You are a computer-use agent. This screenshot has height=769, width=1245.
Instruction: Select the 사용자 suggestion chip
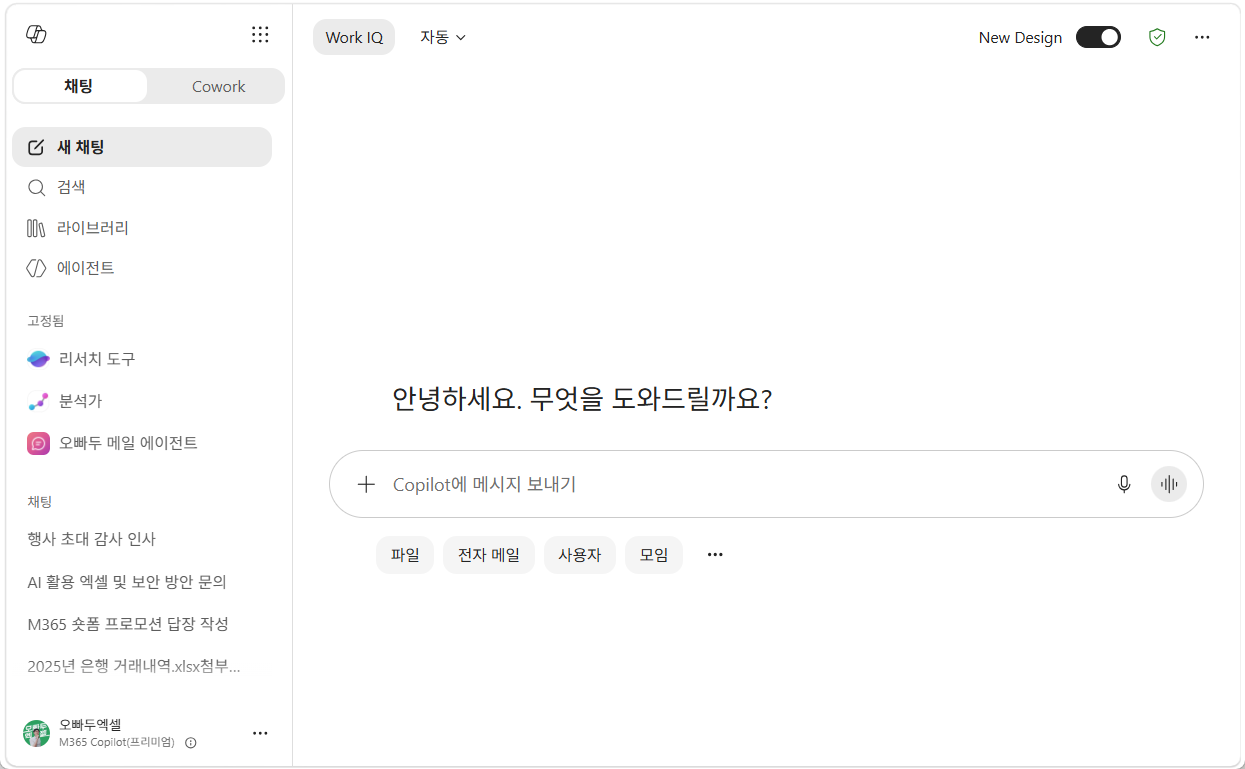pos(580,555)
